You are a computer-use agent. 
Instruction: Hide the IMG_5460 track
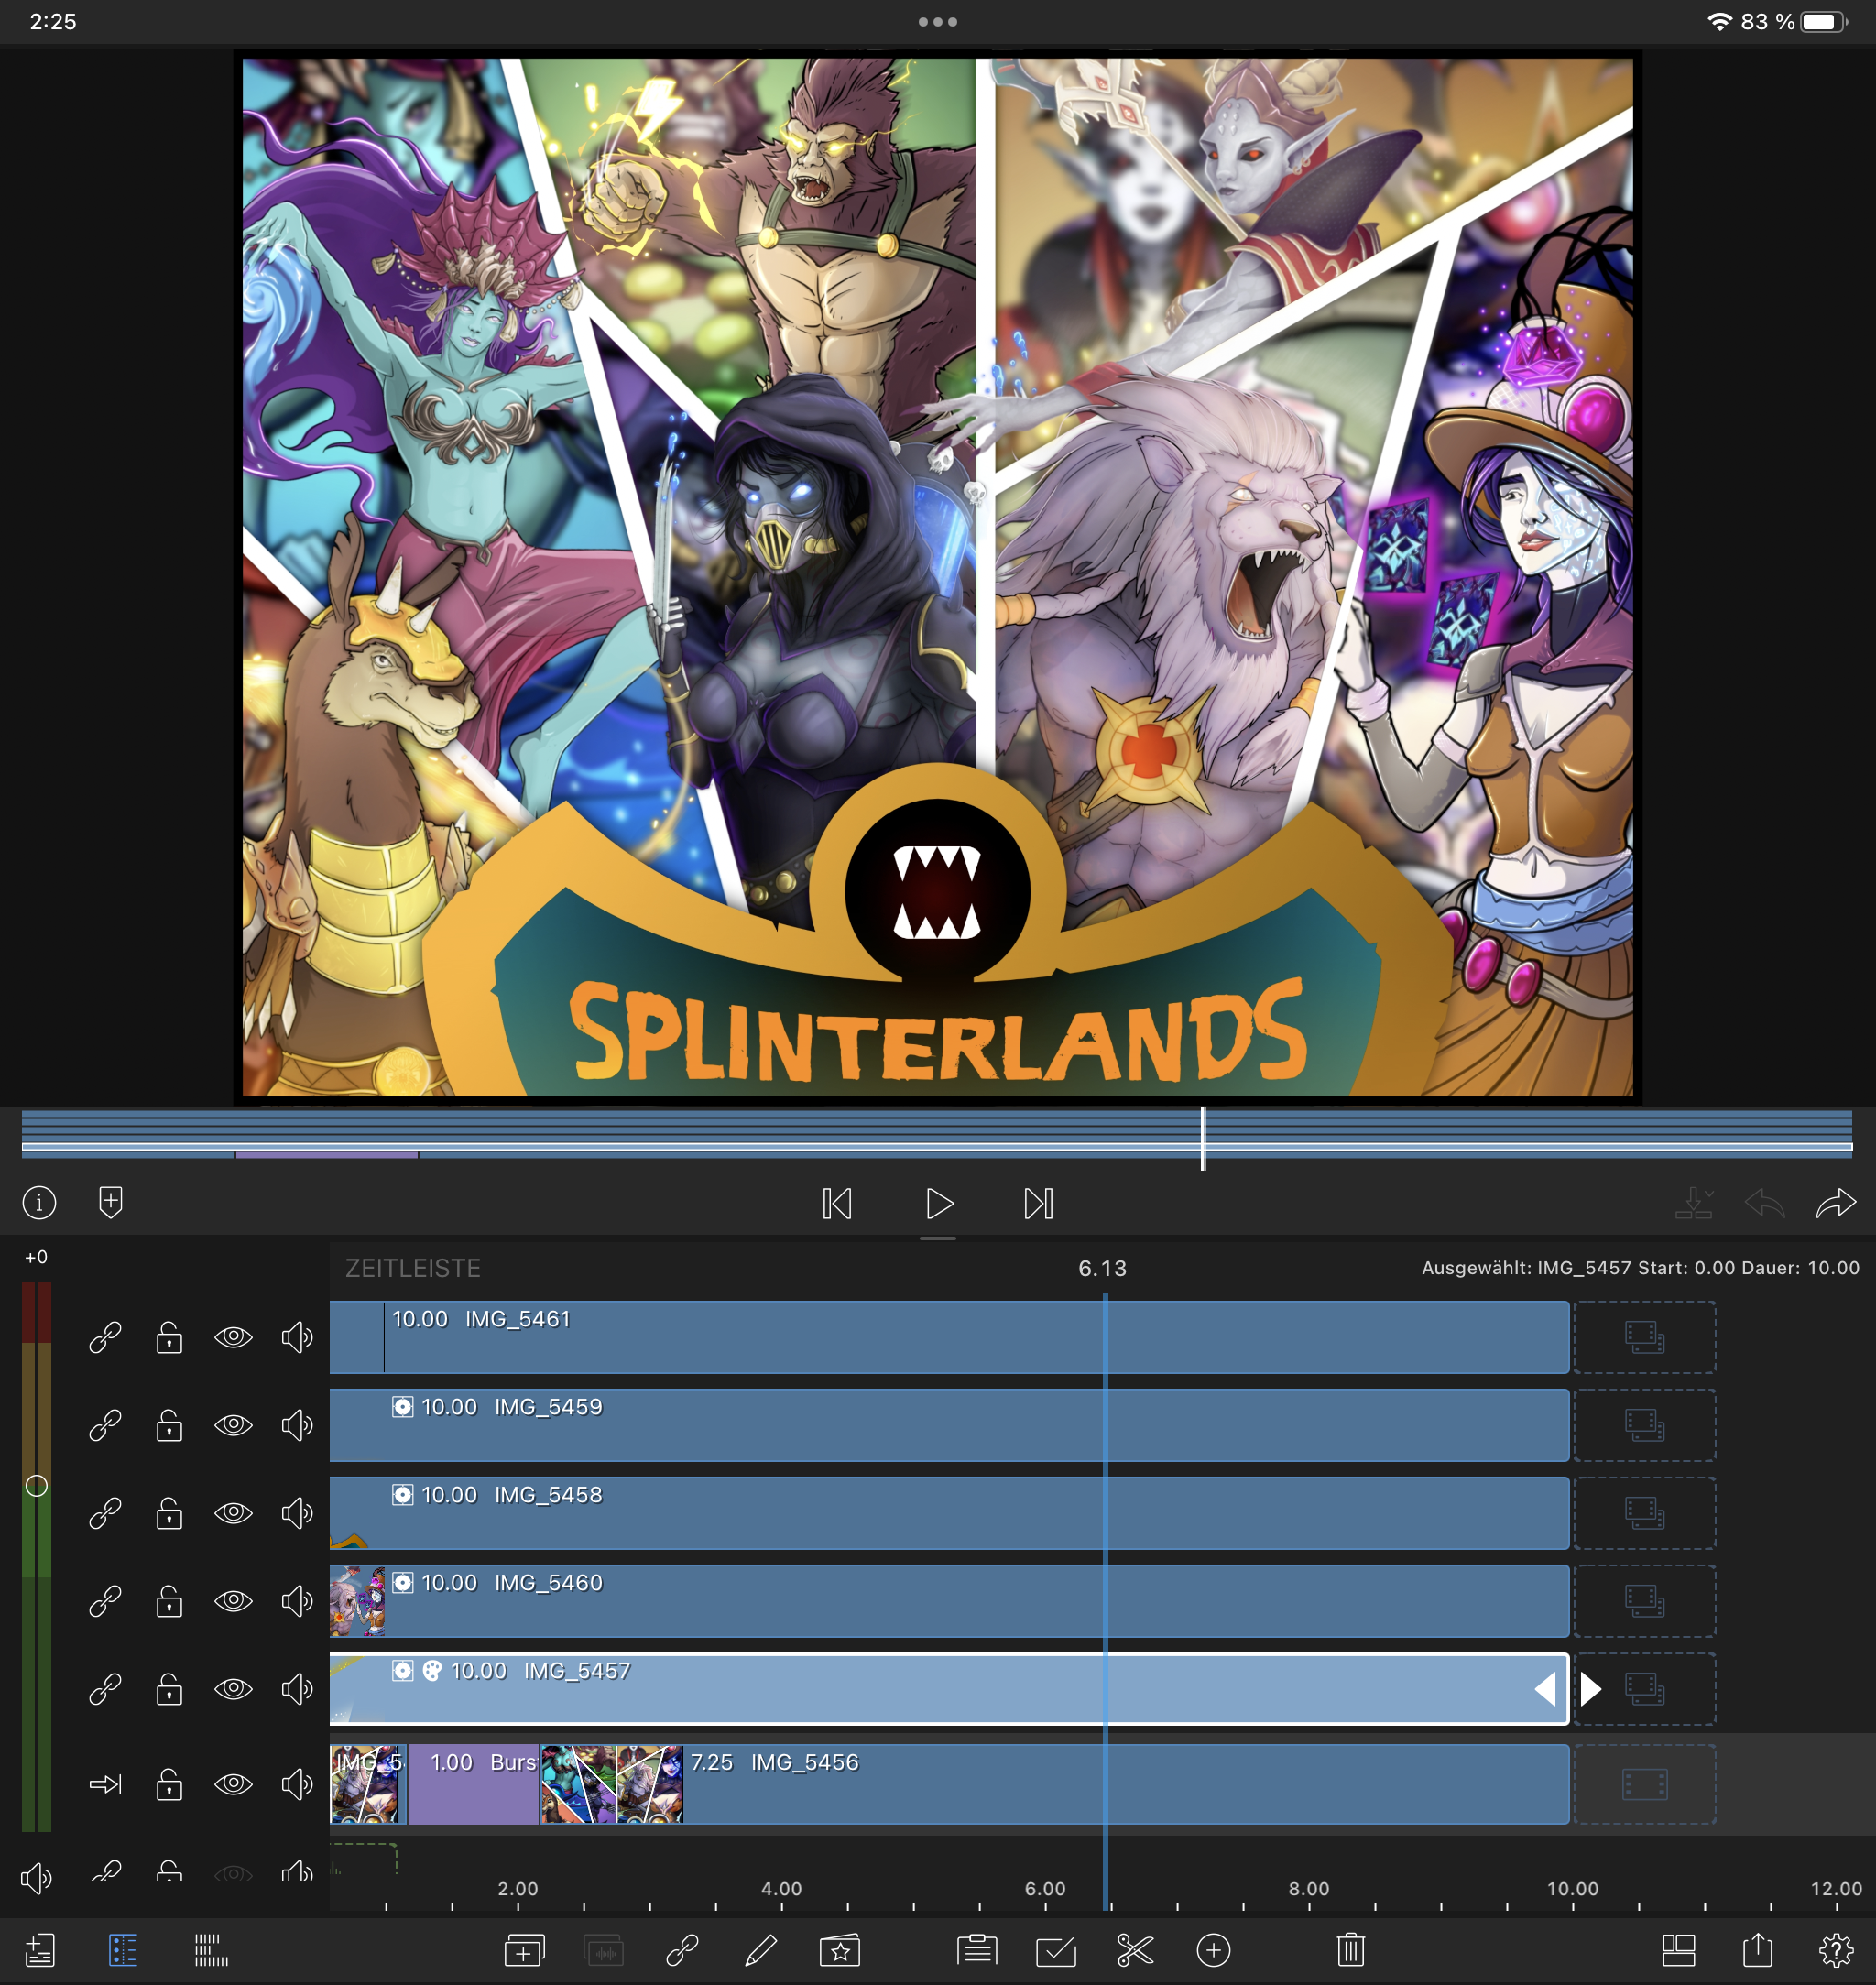click(233, 1601)
